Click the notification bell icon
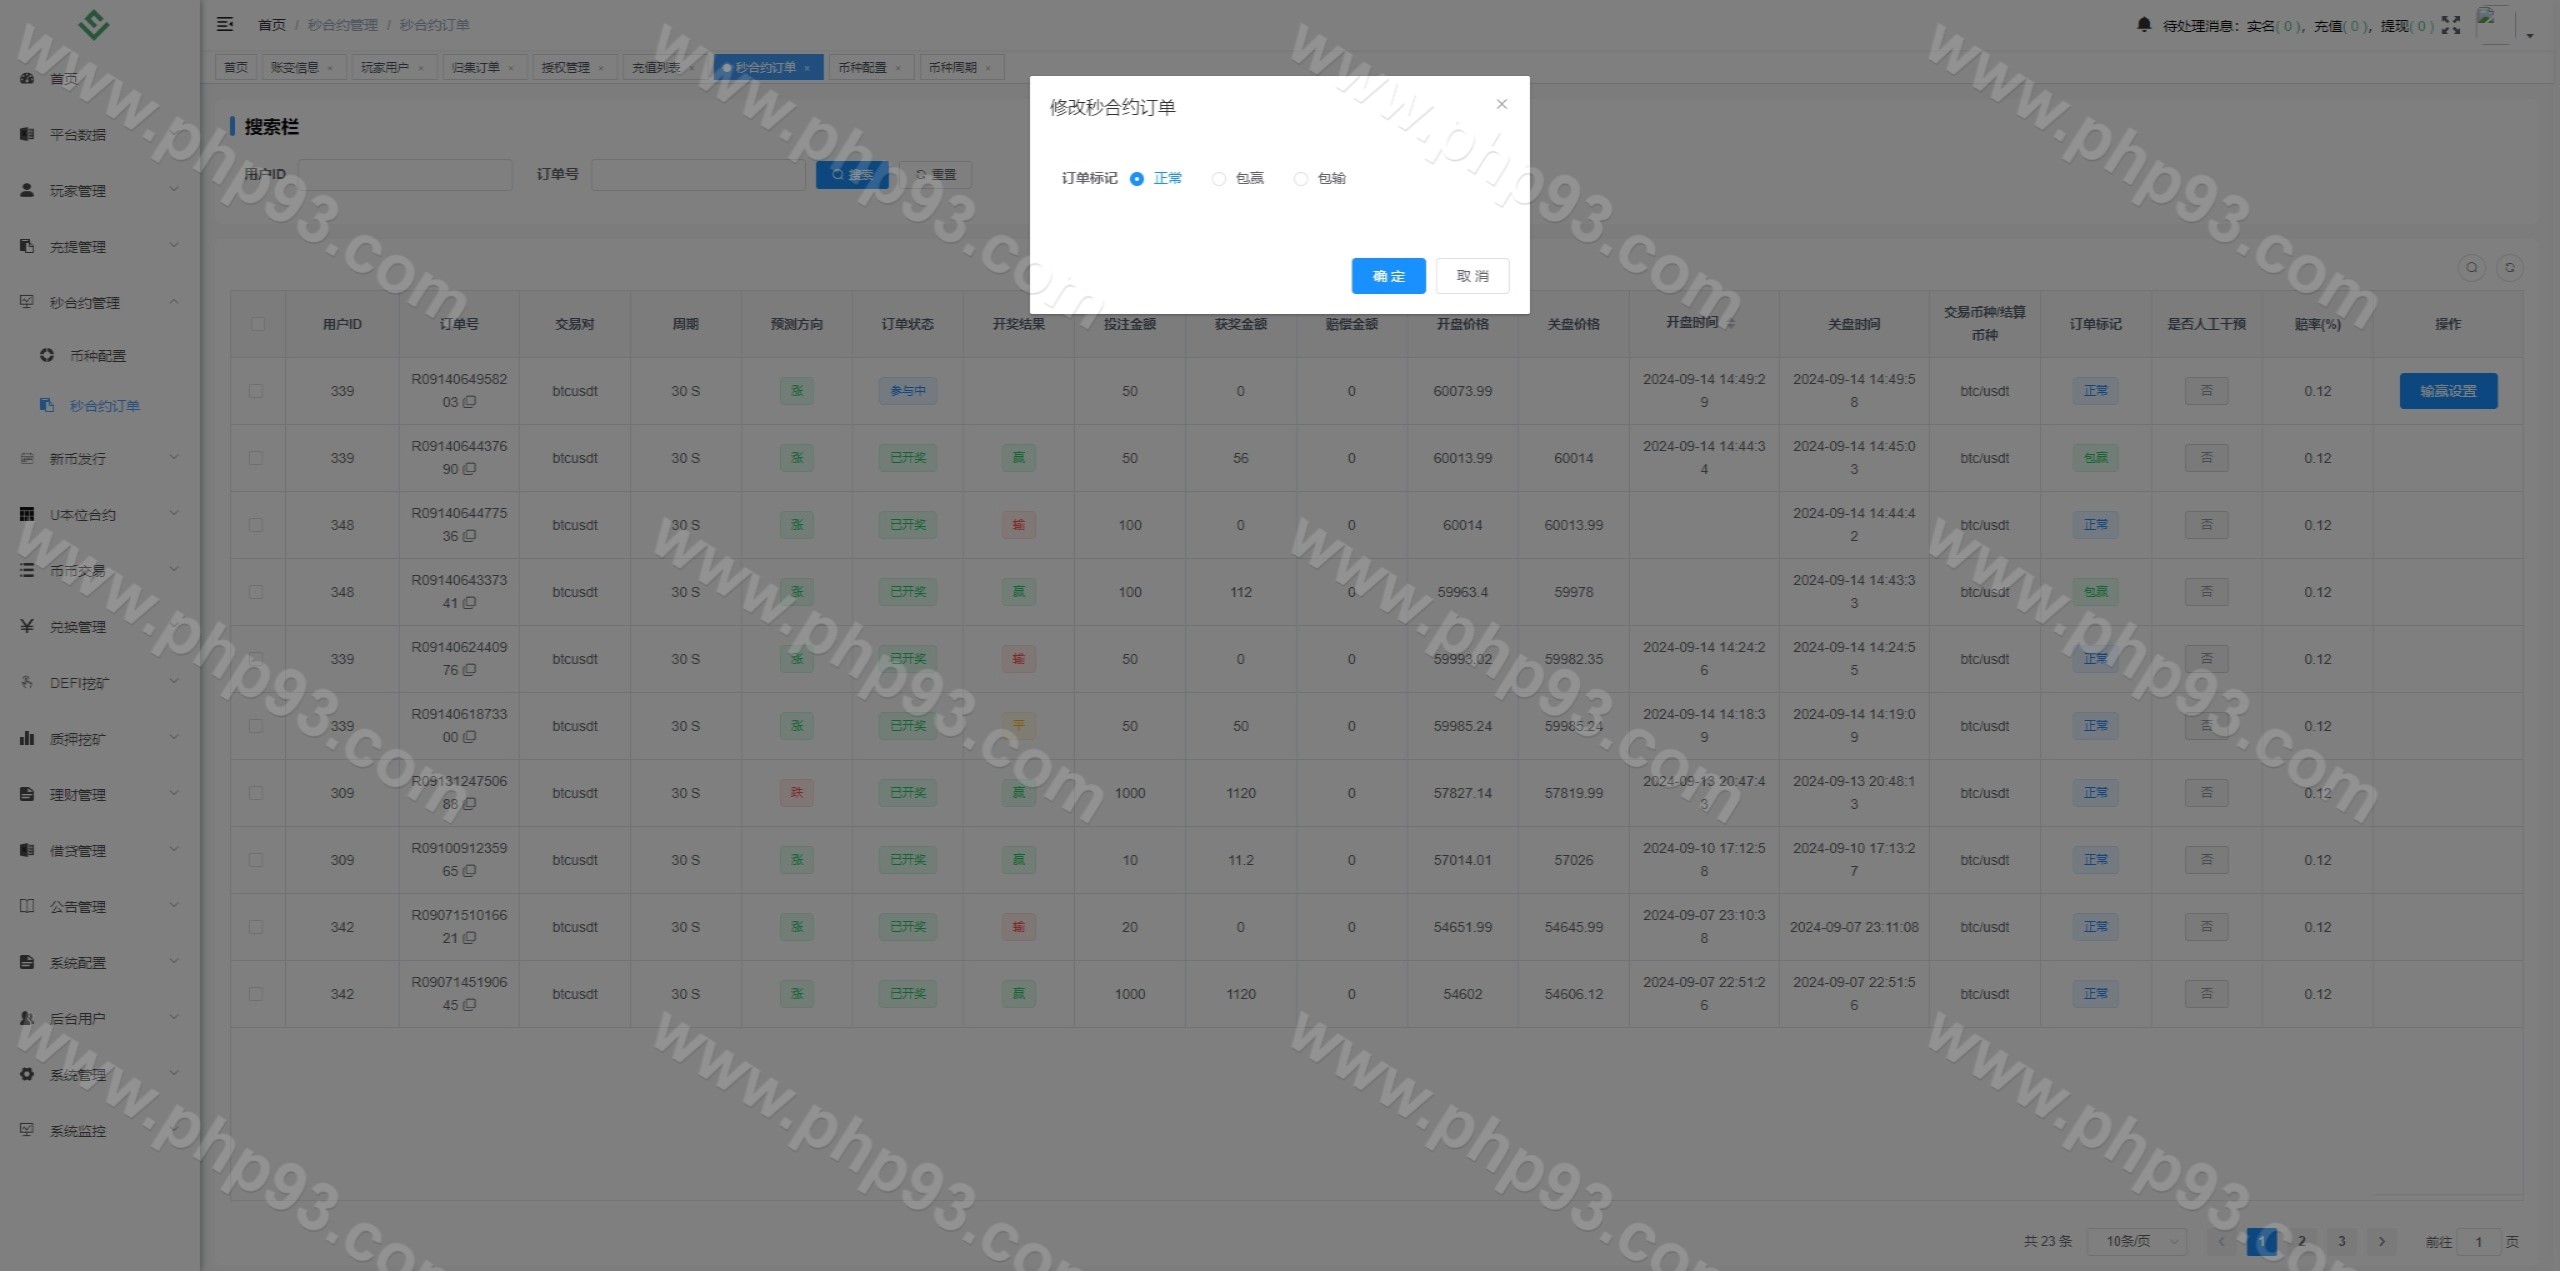 (x=2143, y=25)
